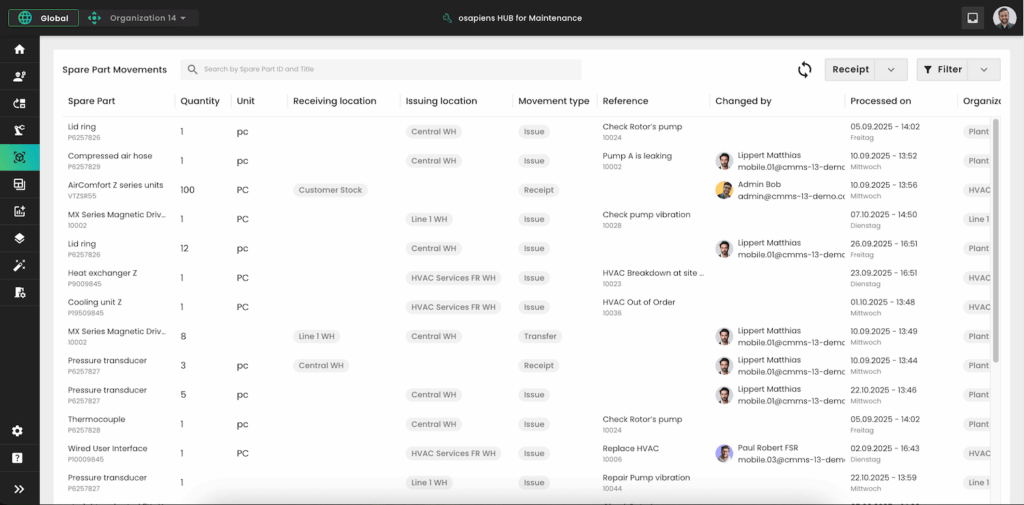Viewport: 1024px width, 505px height.
Task: Click the Reference column header
Action: coord(625,101)
